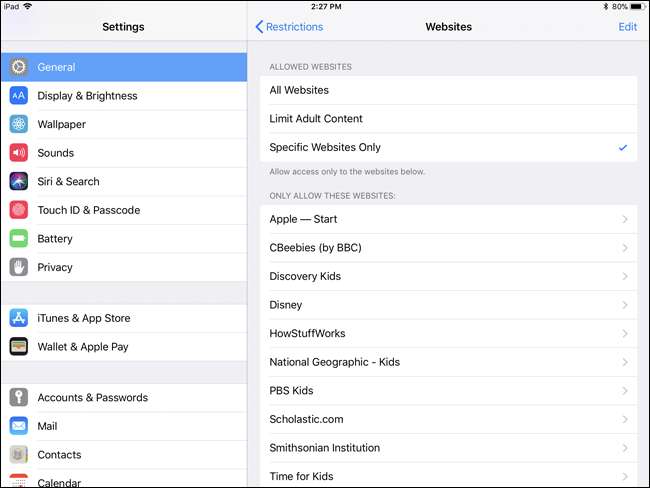Tap the Privacy hand icon

[x=19, y=267]
